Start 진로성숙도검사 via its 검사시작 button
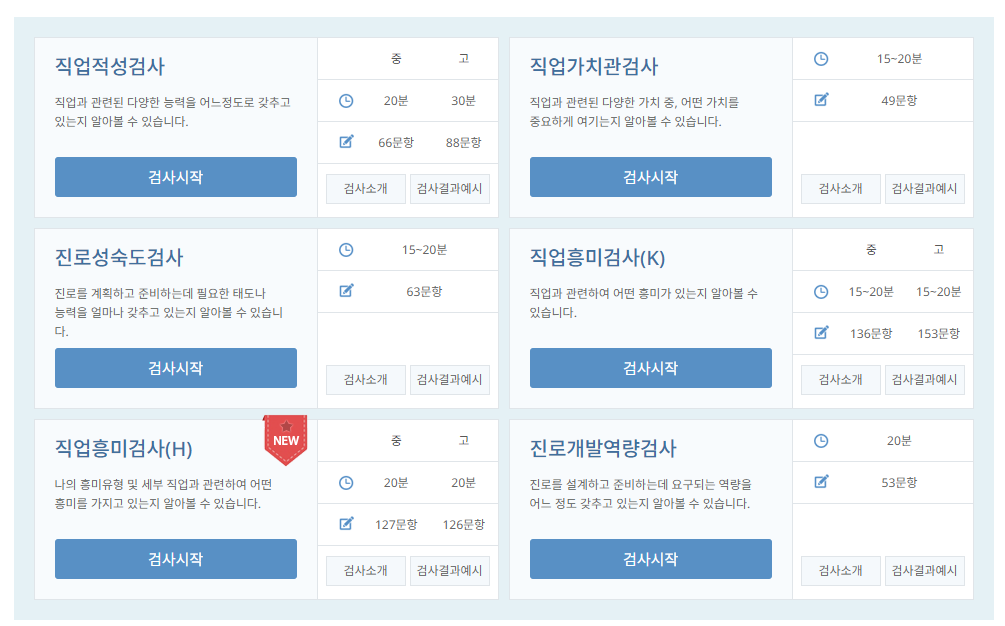The image size is (1005, 626). (x=176, y=368)
